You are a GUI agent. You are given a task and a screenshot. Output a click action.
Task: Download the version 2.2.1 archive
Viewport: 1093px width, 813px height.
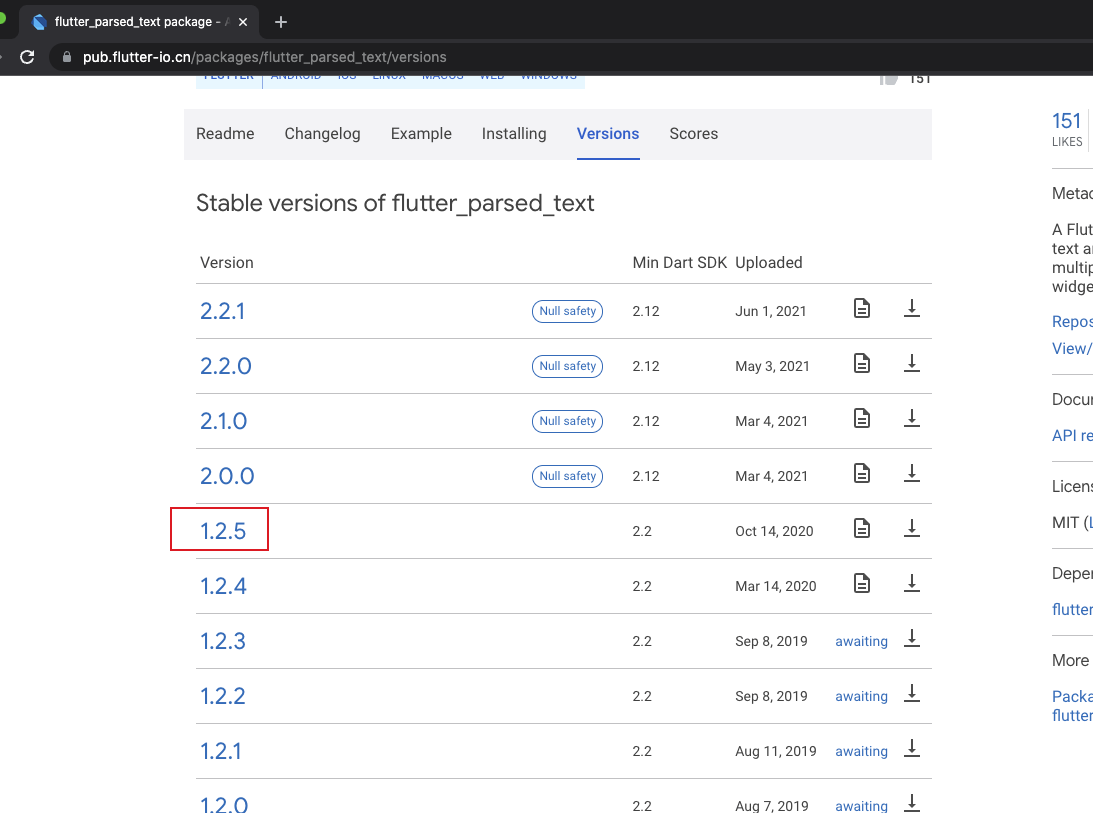click(911, 309)
